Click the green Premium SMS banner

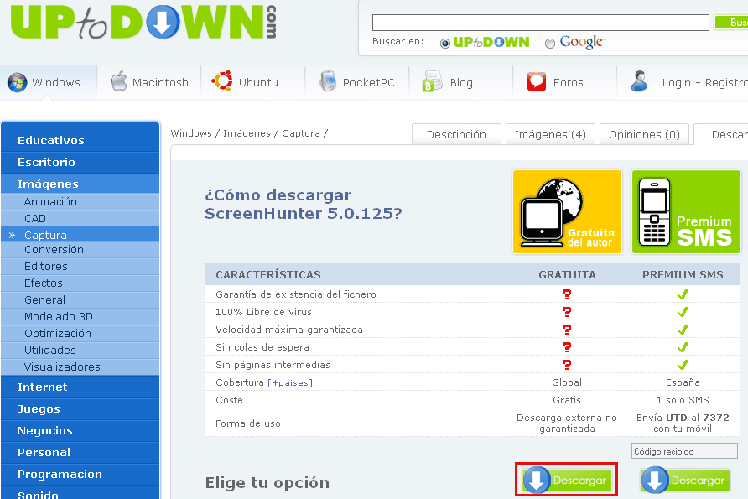(686, 211)
